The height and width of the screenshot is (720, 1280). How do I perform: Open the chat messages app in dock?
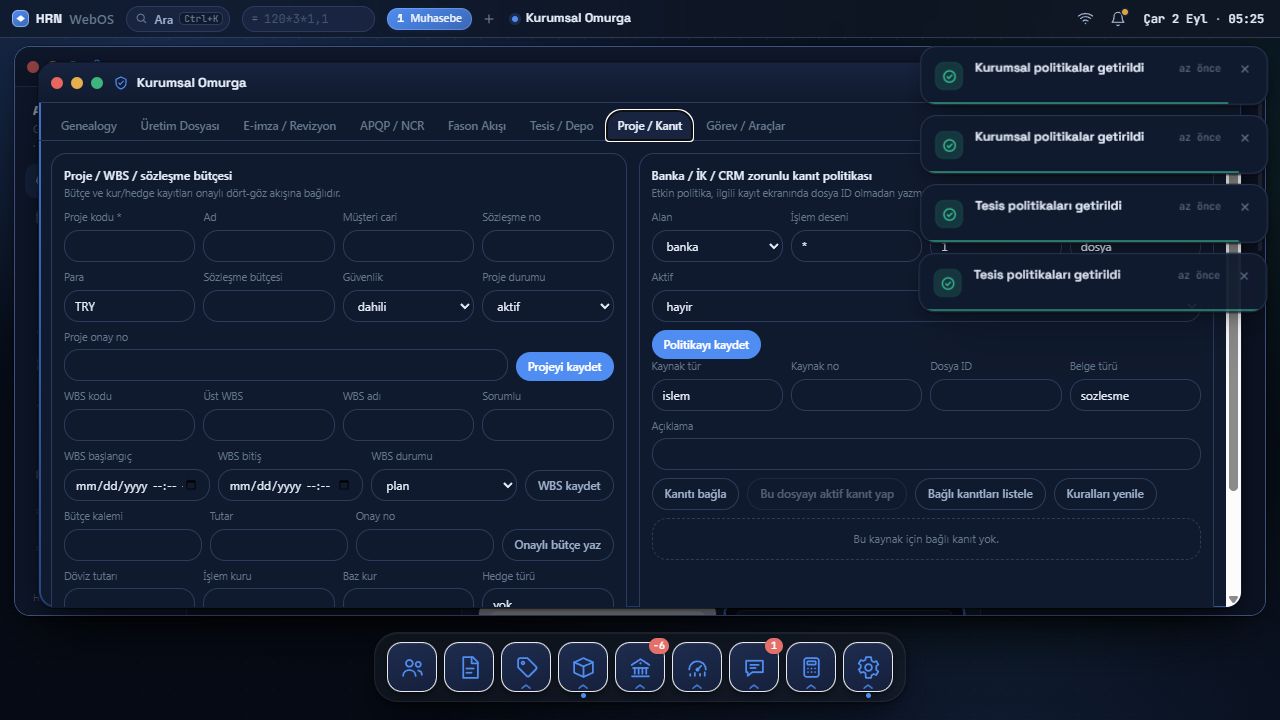coord(754,667)
